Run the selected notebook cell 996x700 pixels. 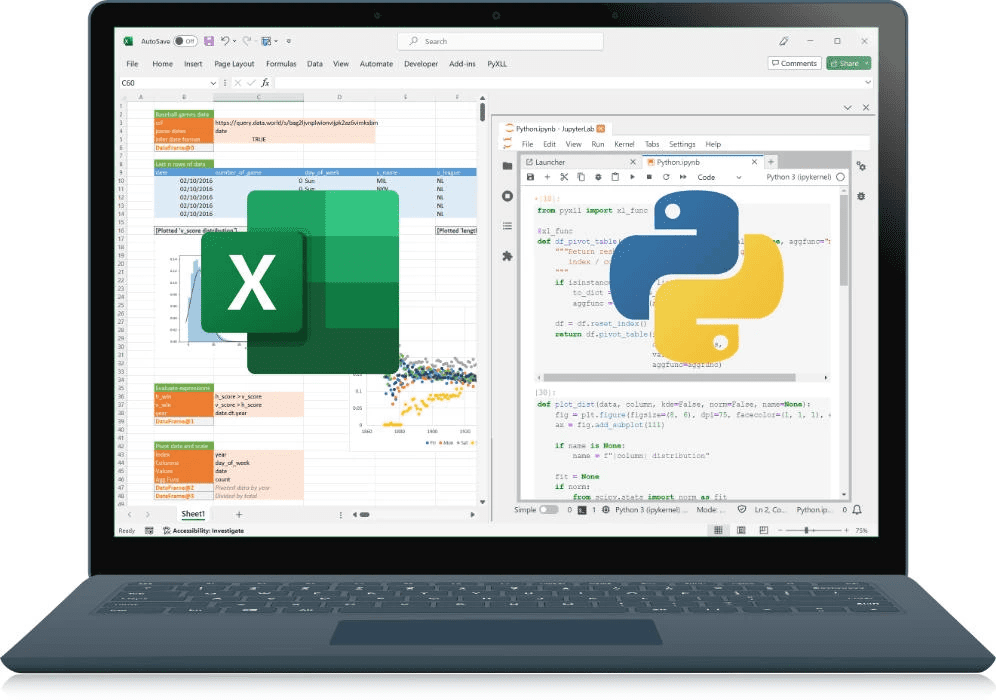click(631, 177)
